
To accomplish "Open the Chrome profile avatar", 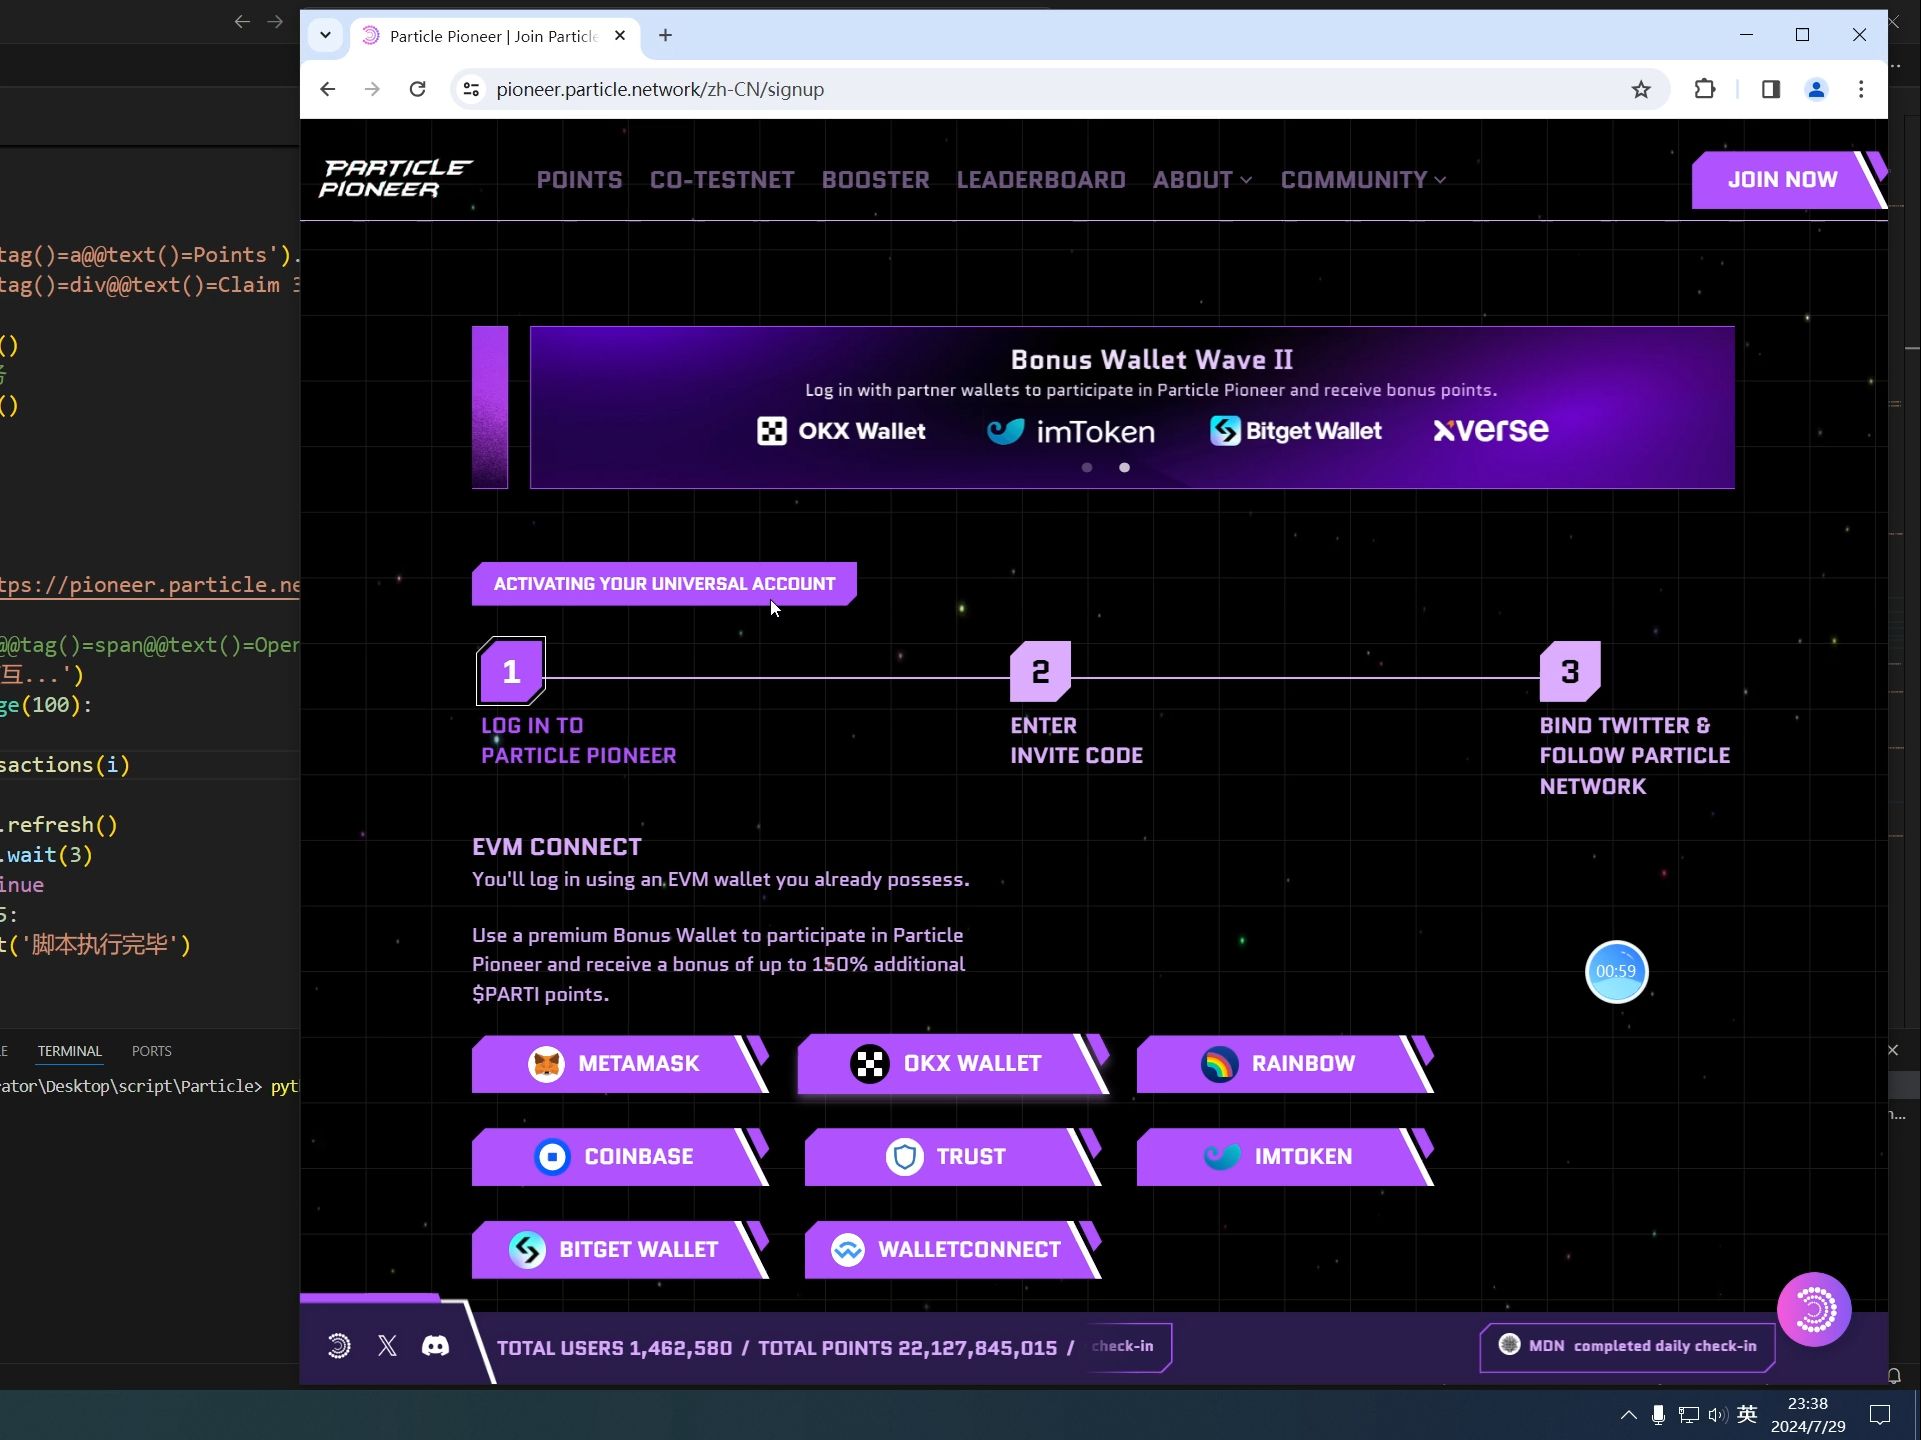I will point(1816,89).
